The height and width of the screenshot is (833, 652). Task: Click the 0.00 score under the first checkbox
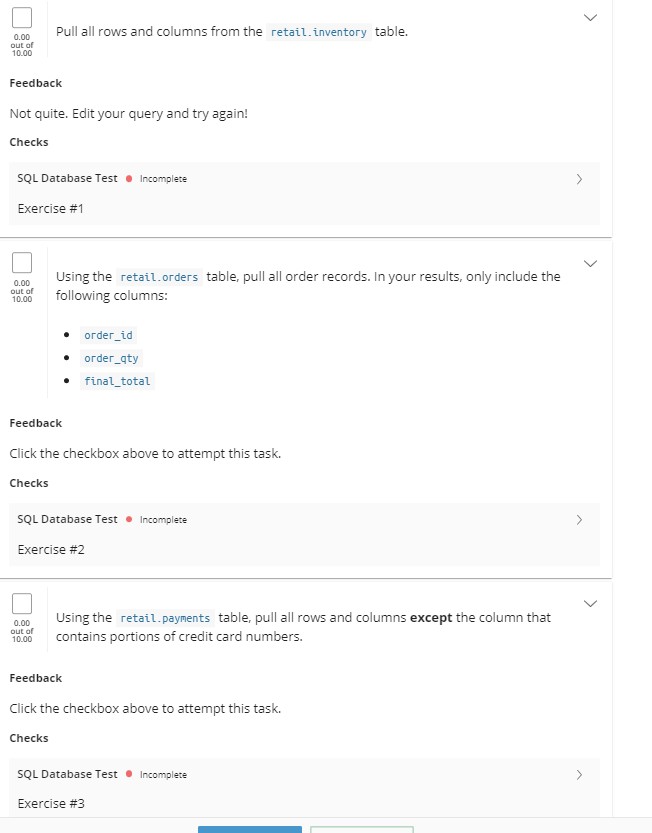coord(22,38)
